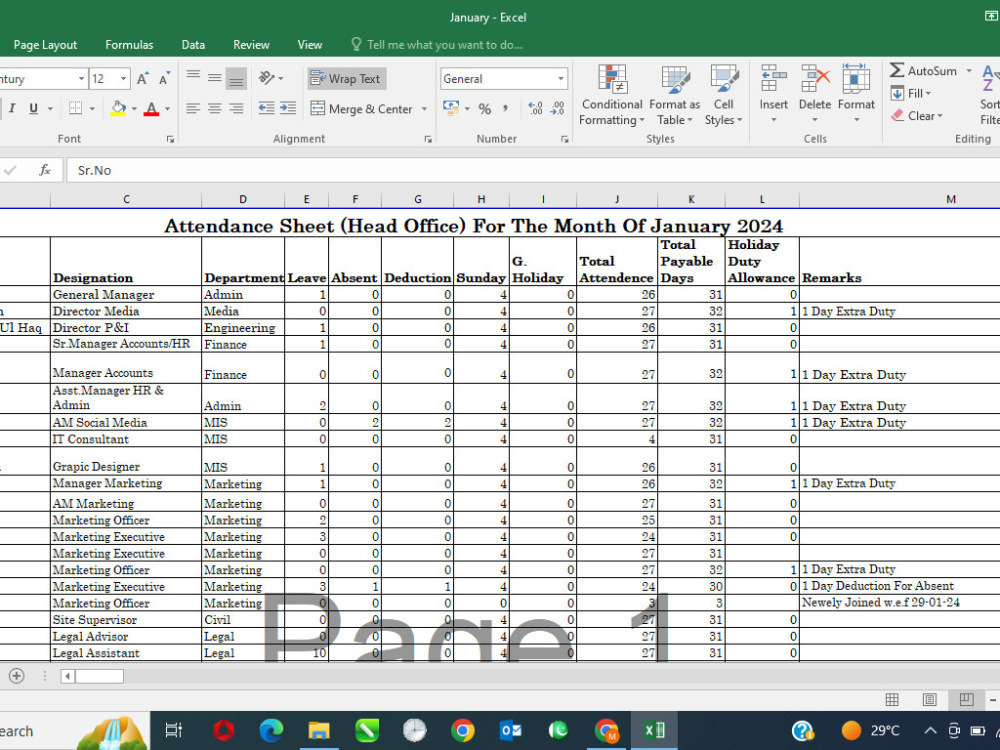Increase cell indent

point(288,108)
